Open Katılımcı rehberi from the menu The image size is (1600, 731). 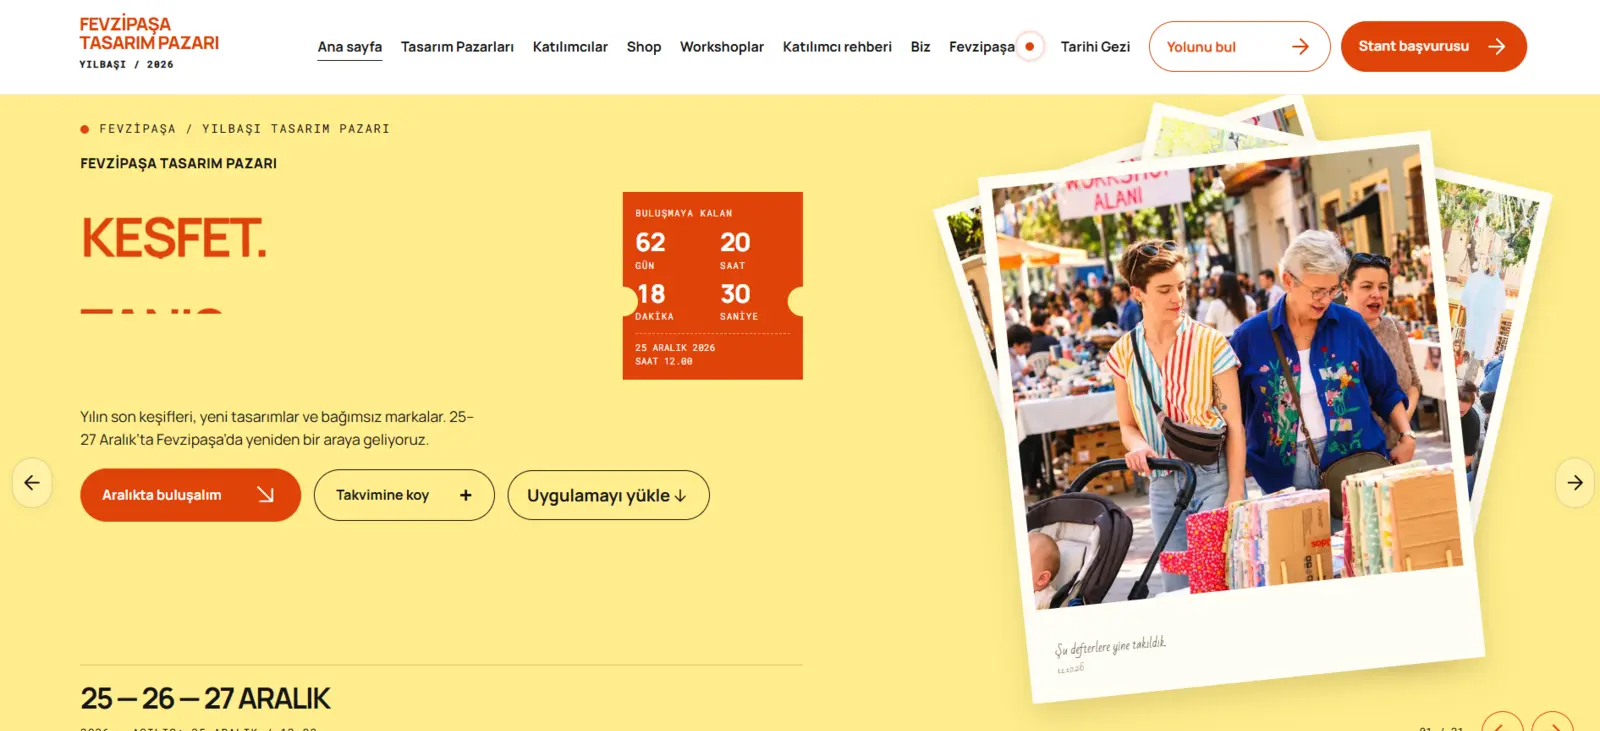coord(837,47)
